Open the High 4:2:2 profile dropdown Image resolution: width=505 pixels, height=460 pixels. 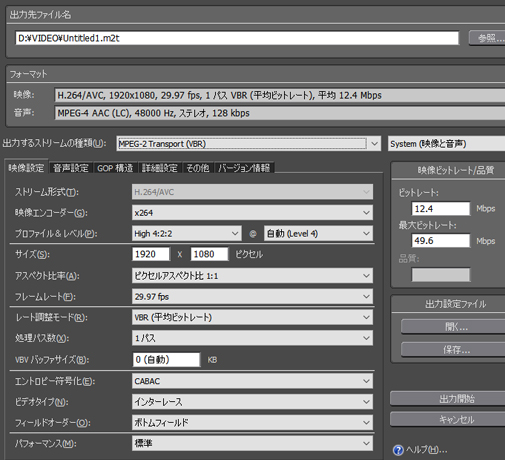pos(186,233)
